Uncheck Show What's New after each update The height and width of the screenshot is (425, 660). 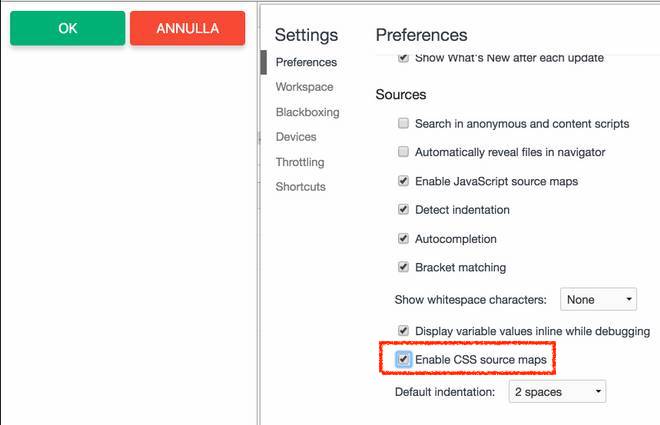(404, 58)
